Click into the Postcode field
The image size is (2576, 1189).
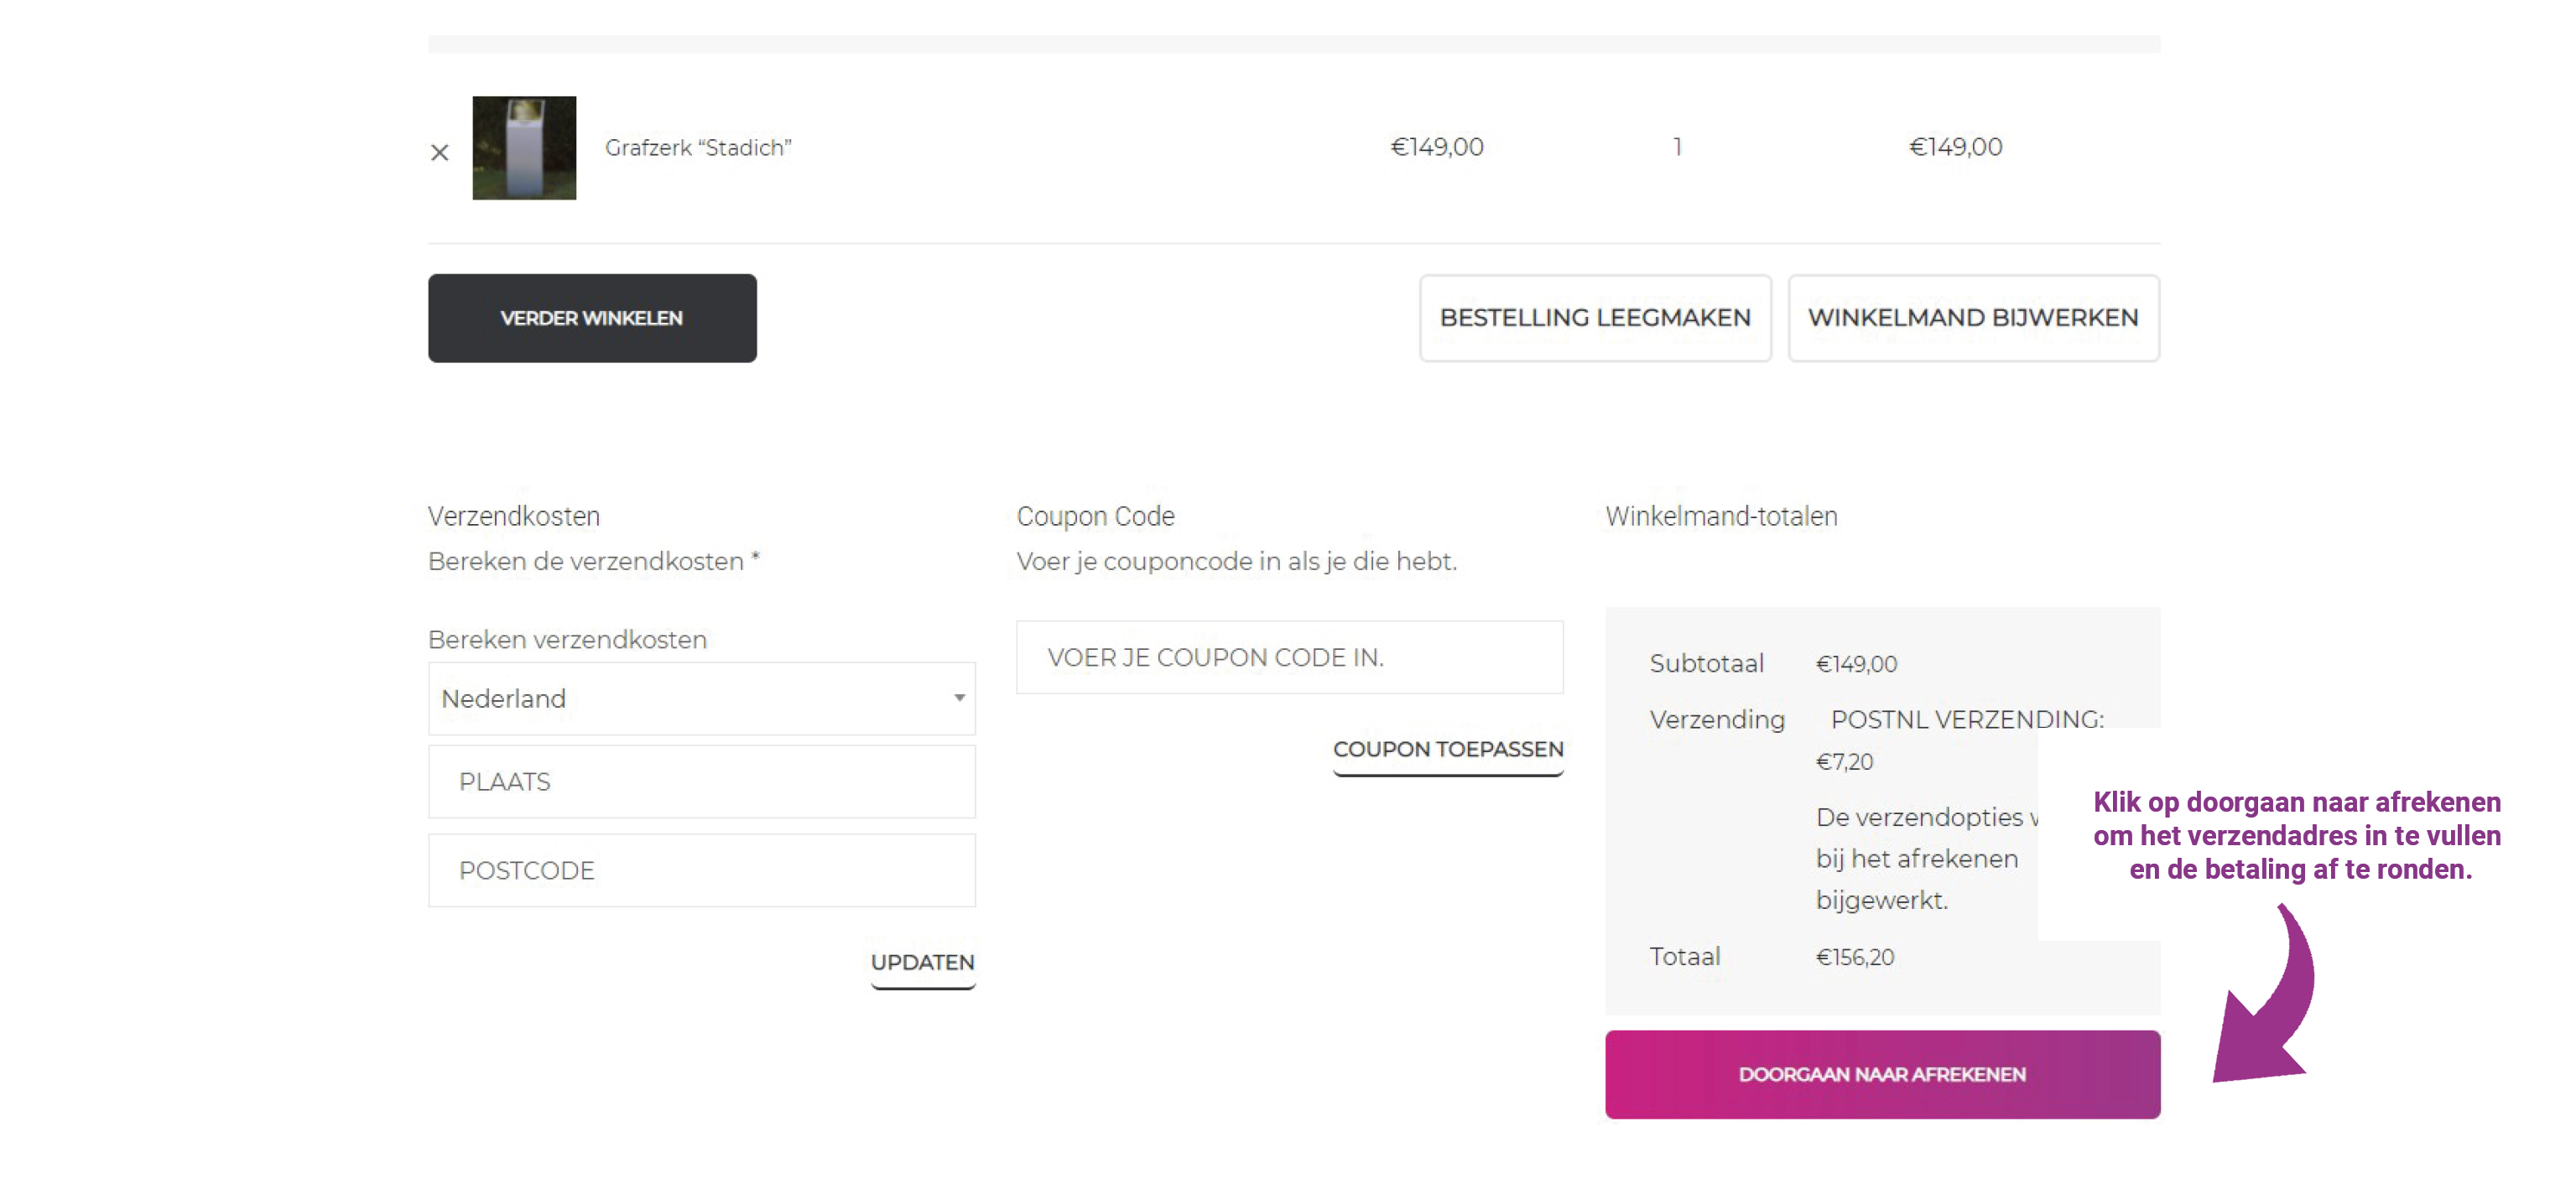point(700,870)
